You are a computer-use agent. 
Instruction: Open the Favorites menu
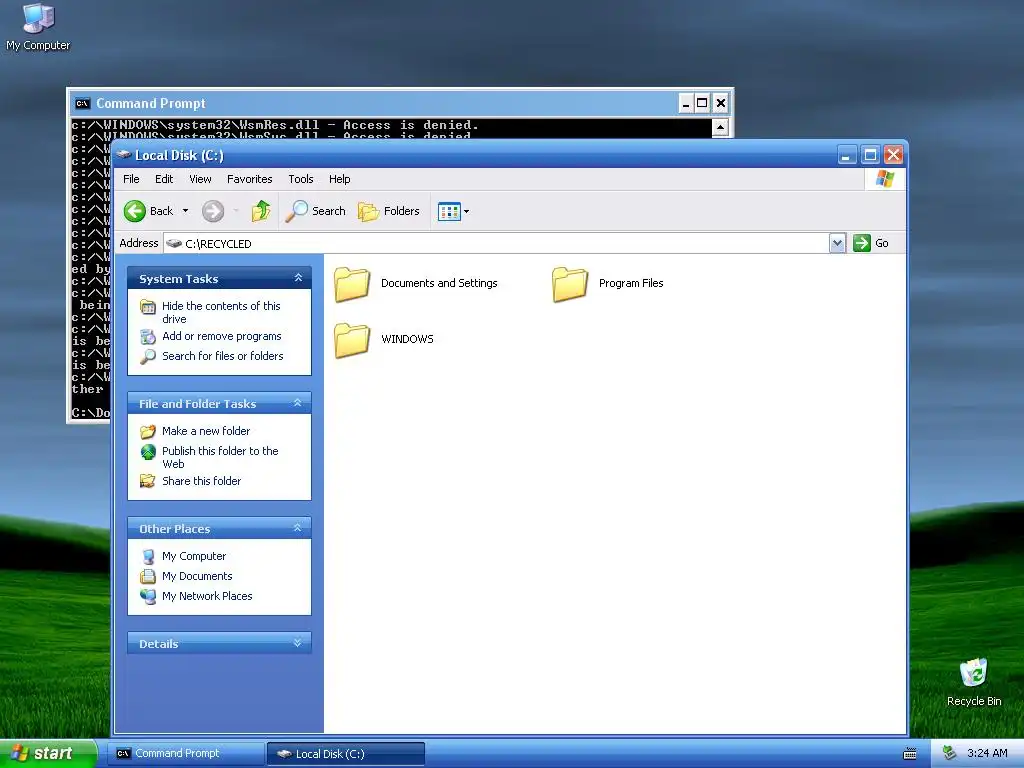click(249, 179)
